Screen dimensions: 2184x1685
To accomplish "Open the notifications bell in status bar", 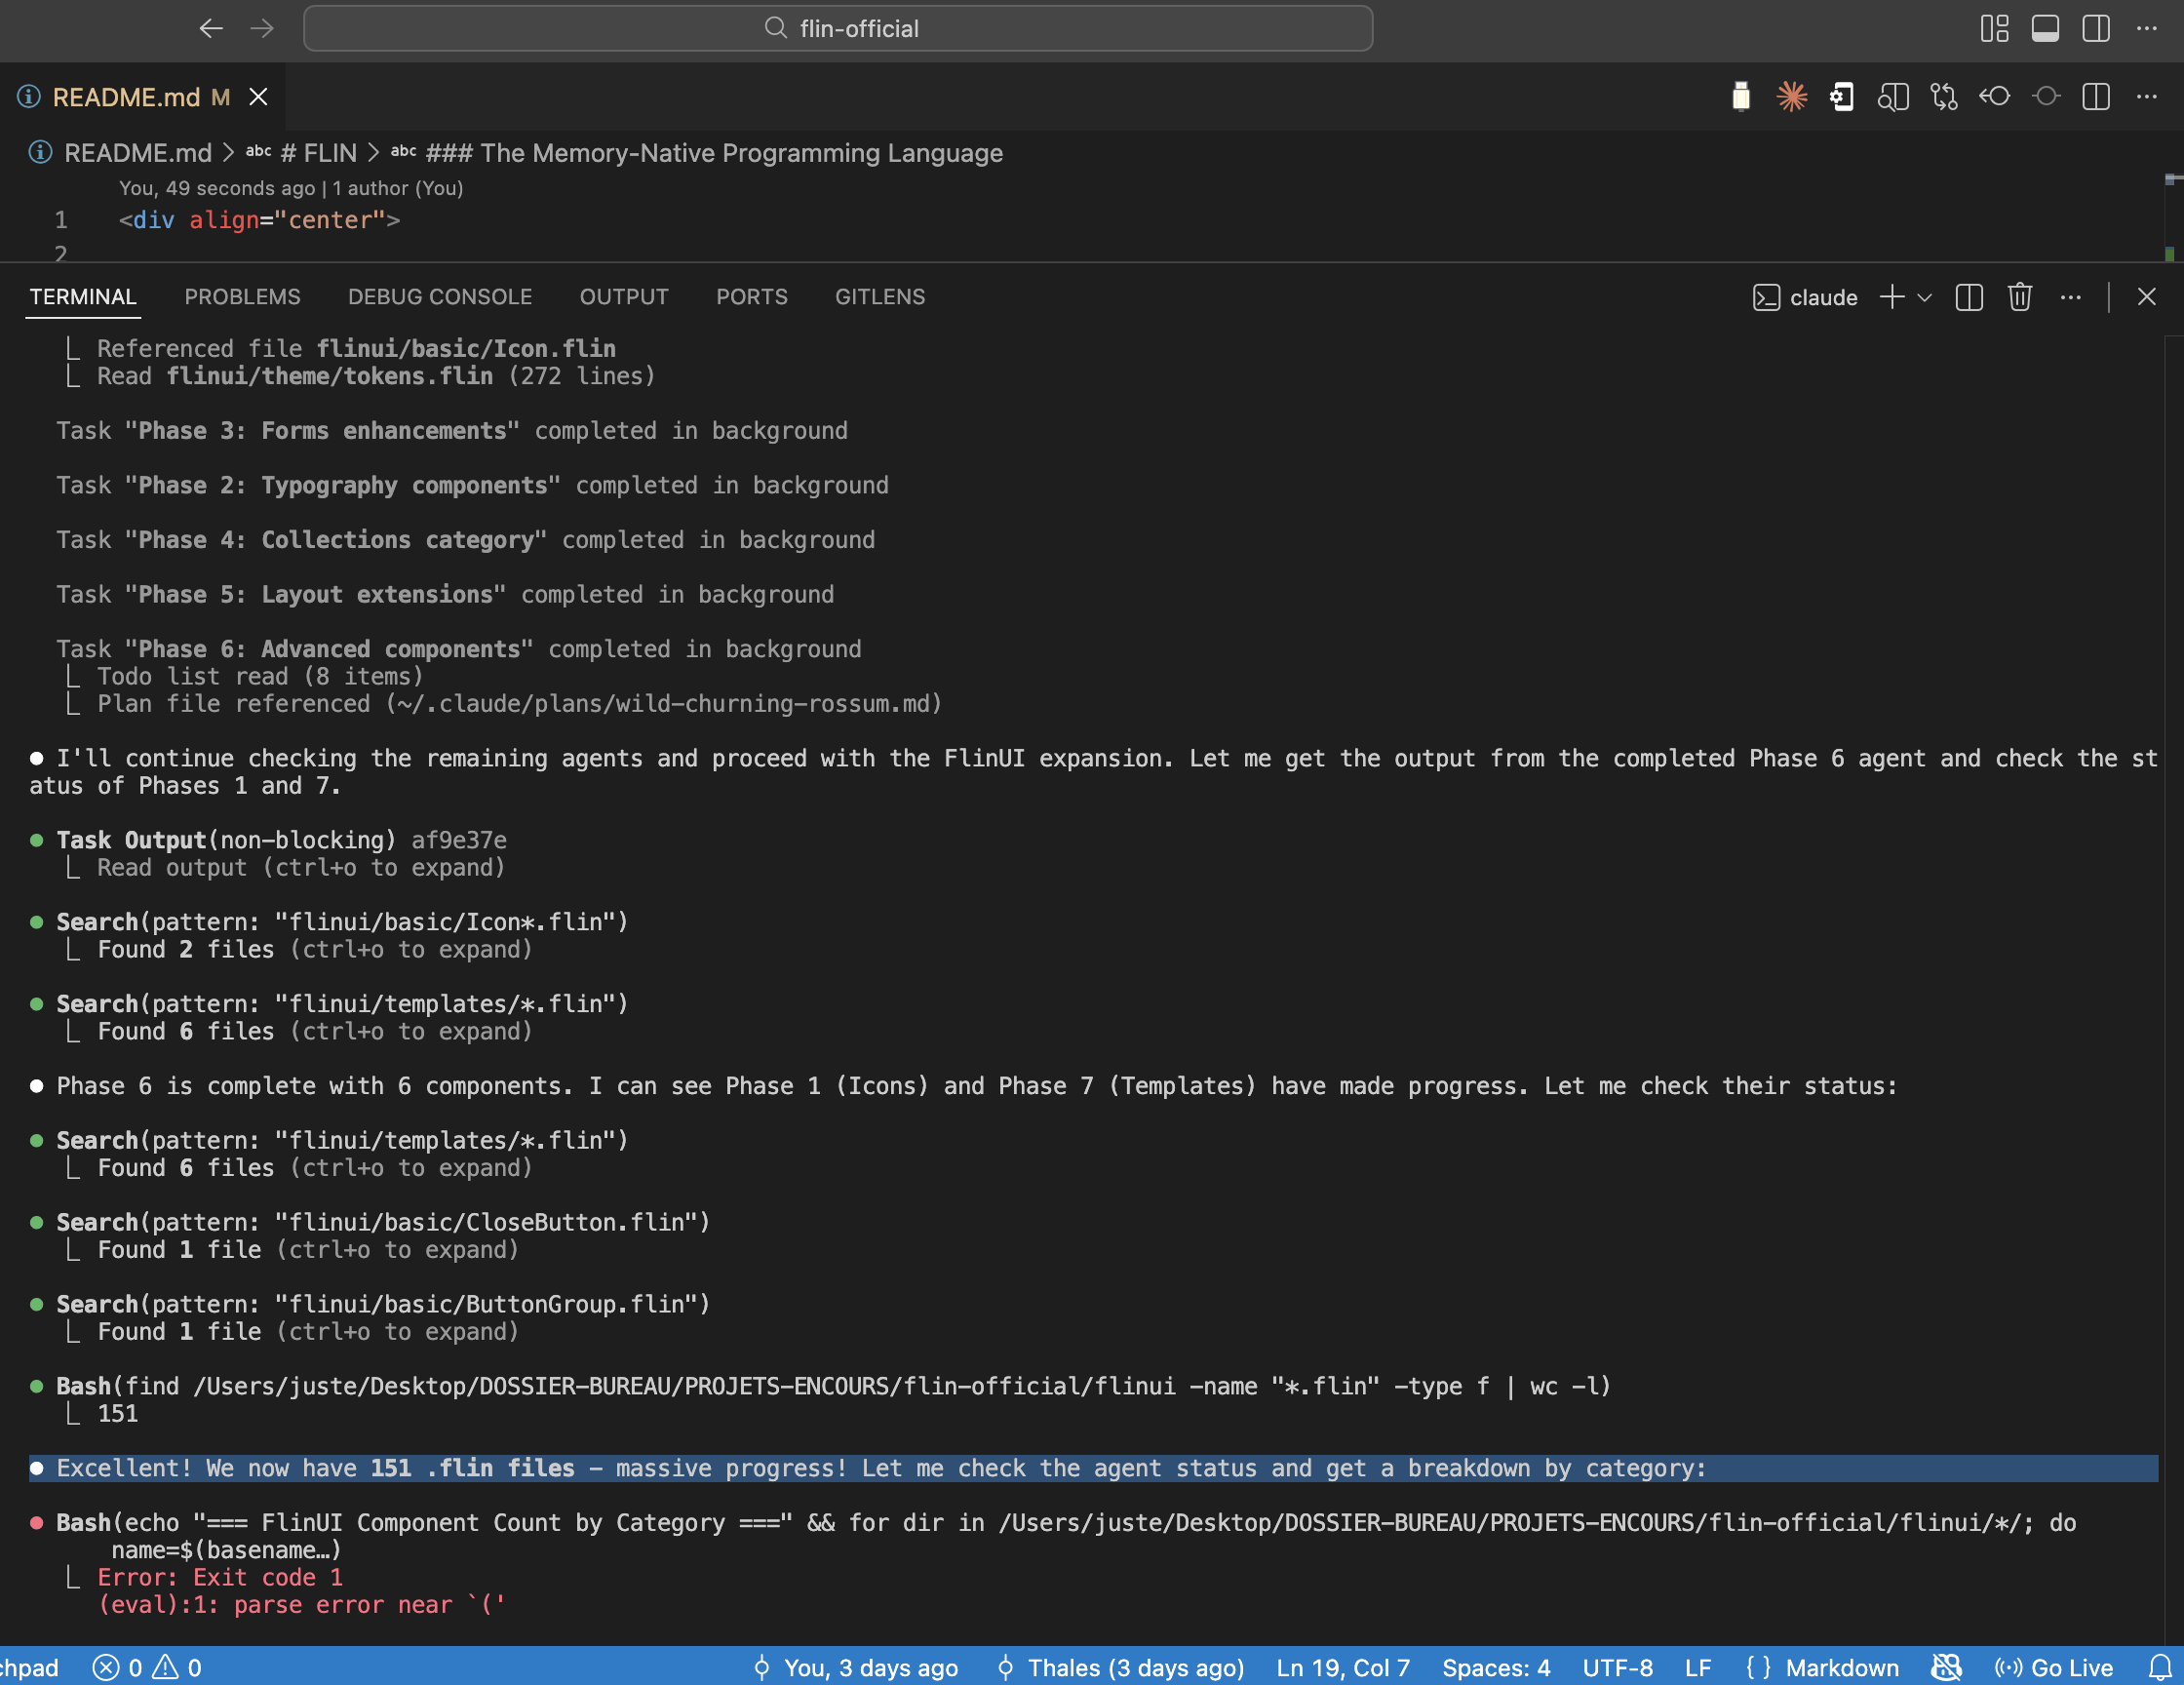I will click(x=2159, y=1667).
